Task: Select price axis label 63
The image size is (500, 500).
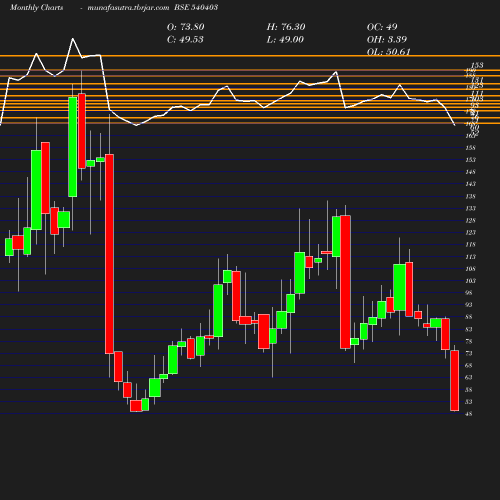Action: (469, 377)
